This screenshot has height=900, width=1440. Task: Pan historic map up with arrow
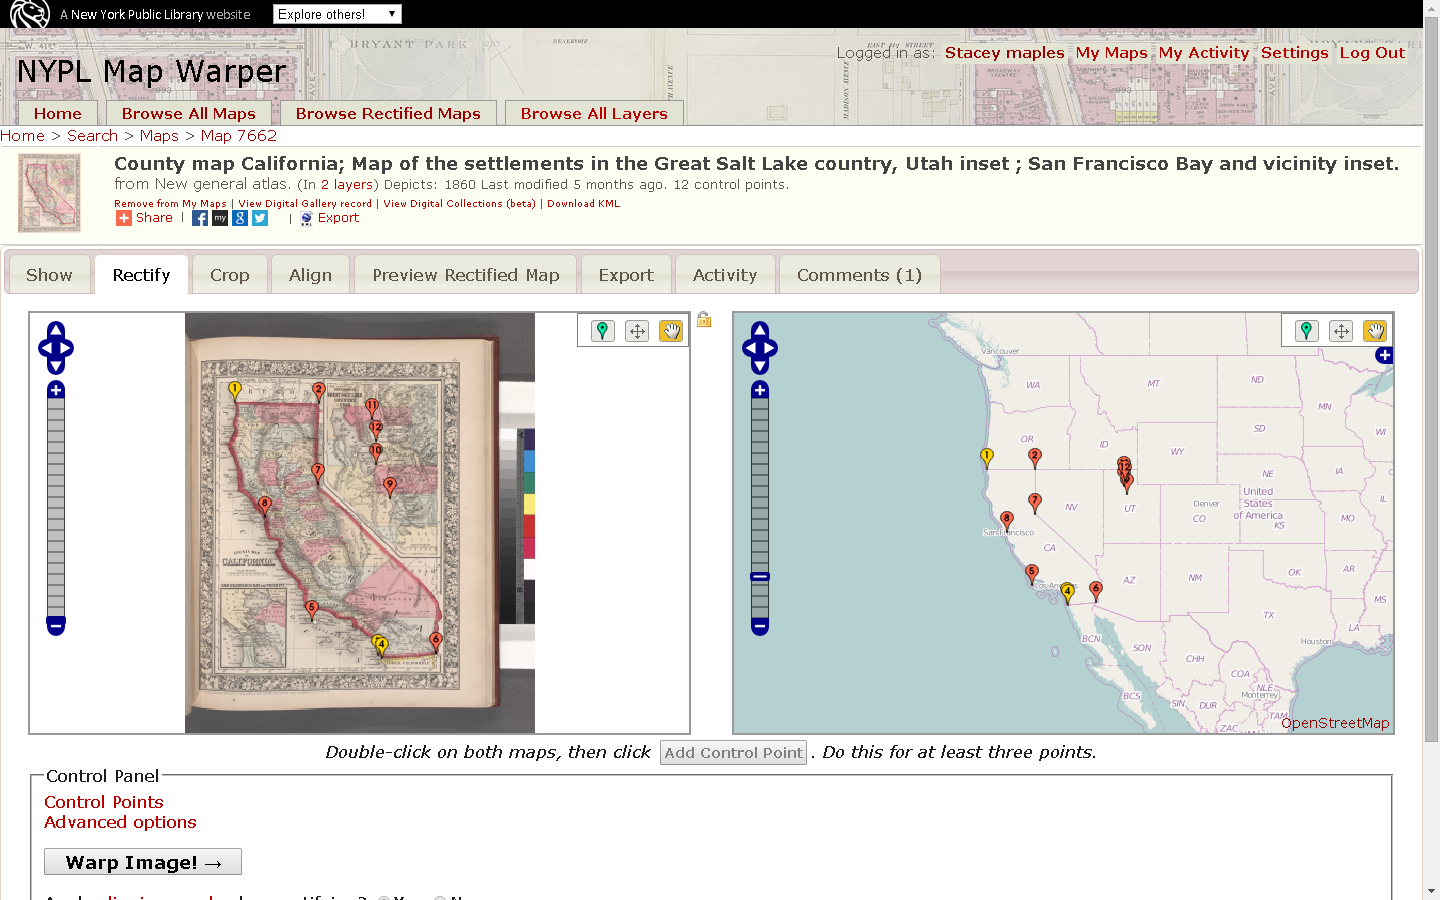click(x=56, y=330)
